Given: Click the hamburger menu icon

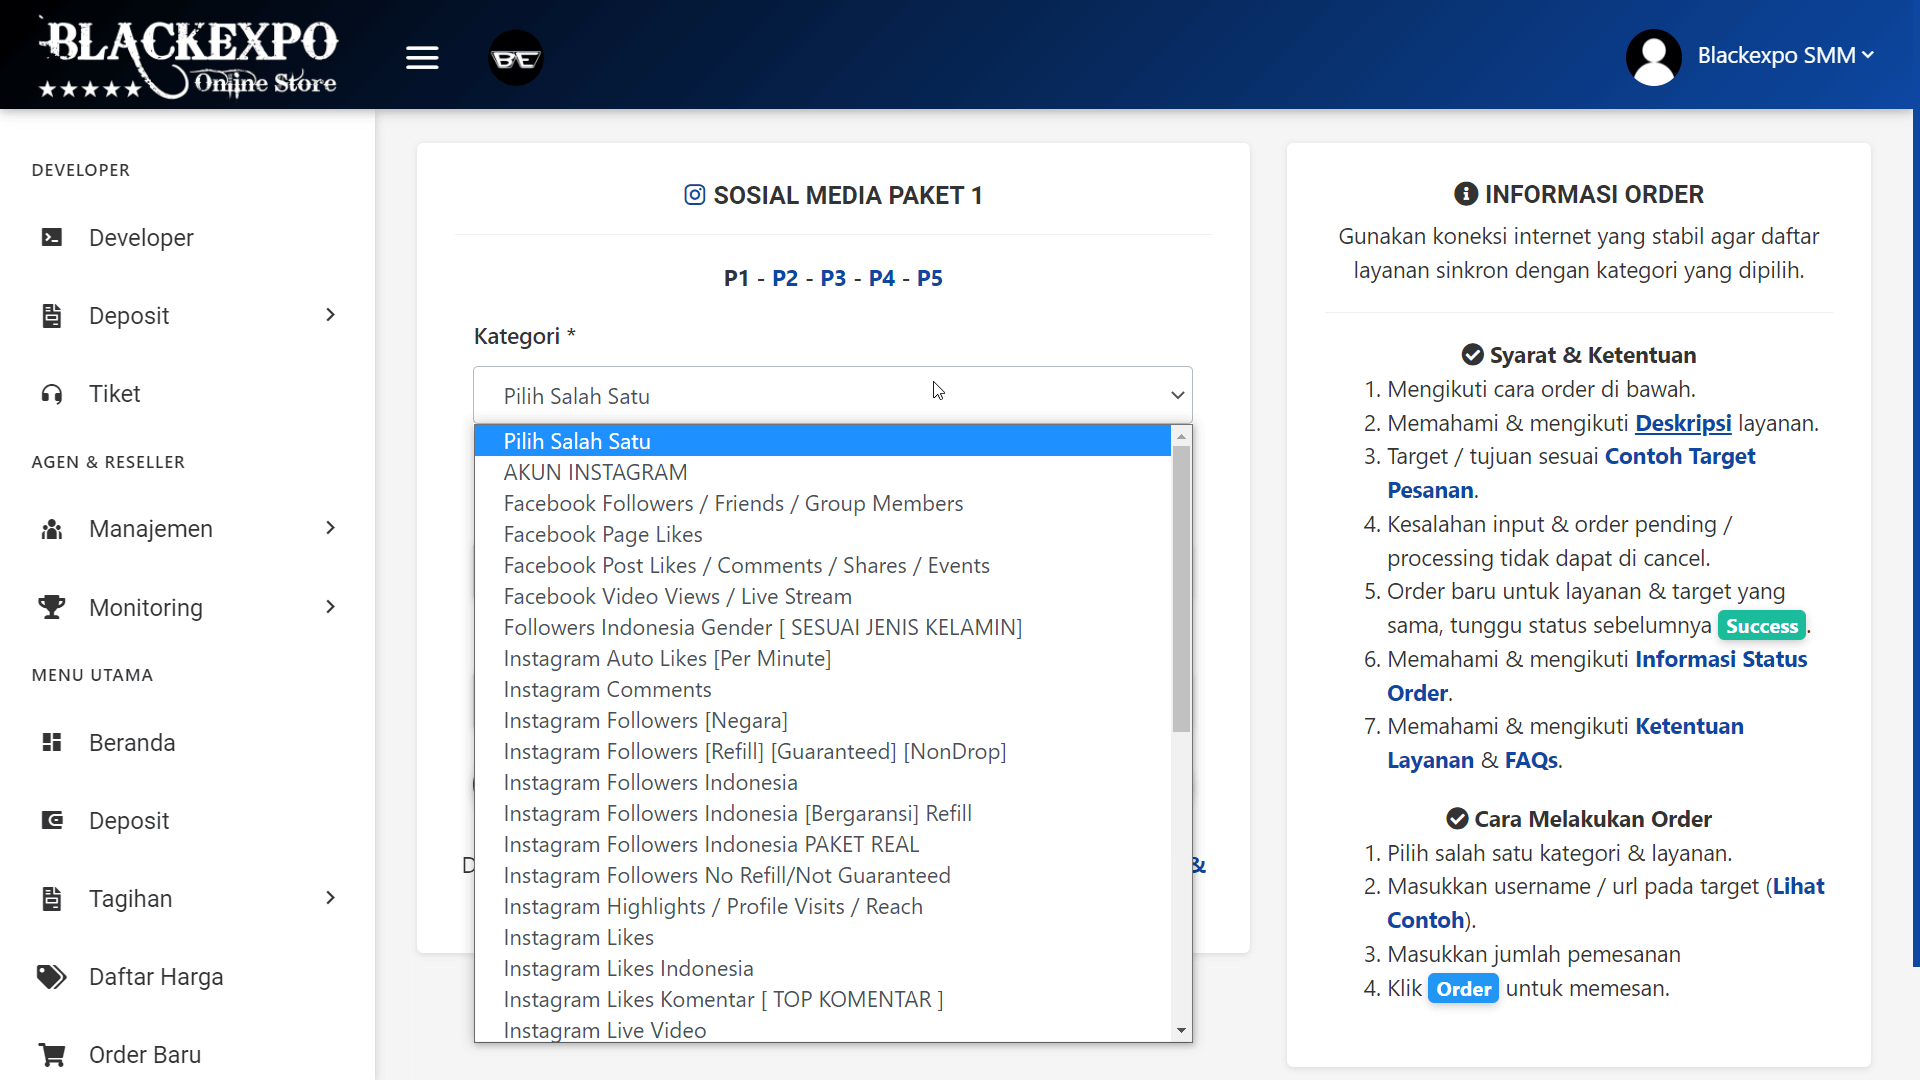Looking at the screenshot, I should coord(422,57).
